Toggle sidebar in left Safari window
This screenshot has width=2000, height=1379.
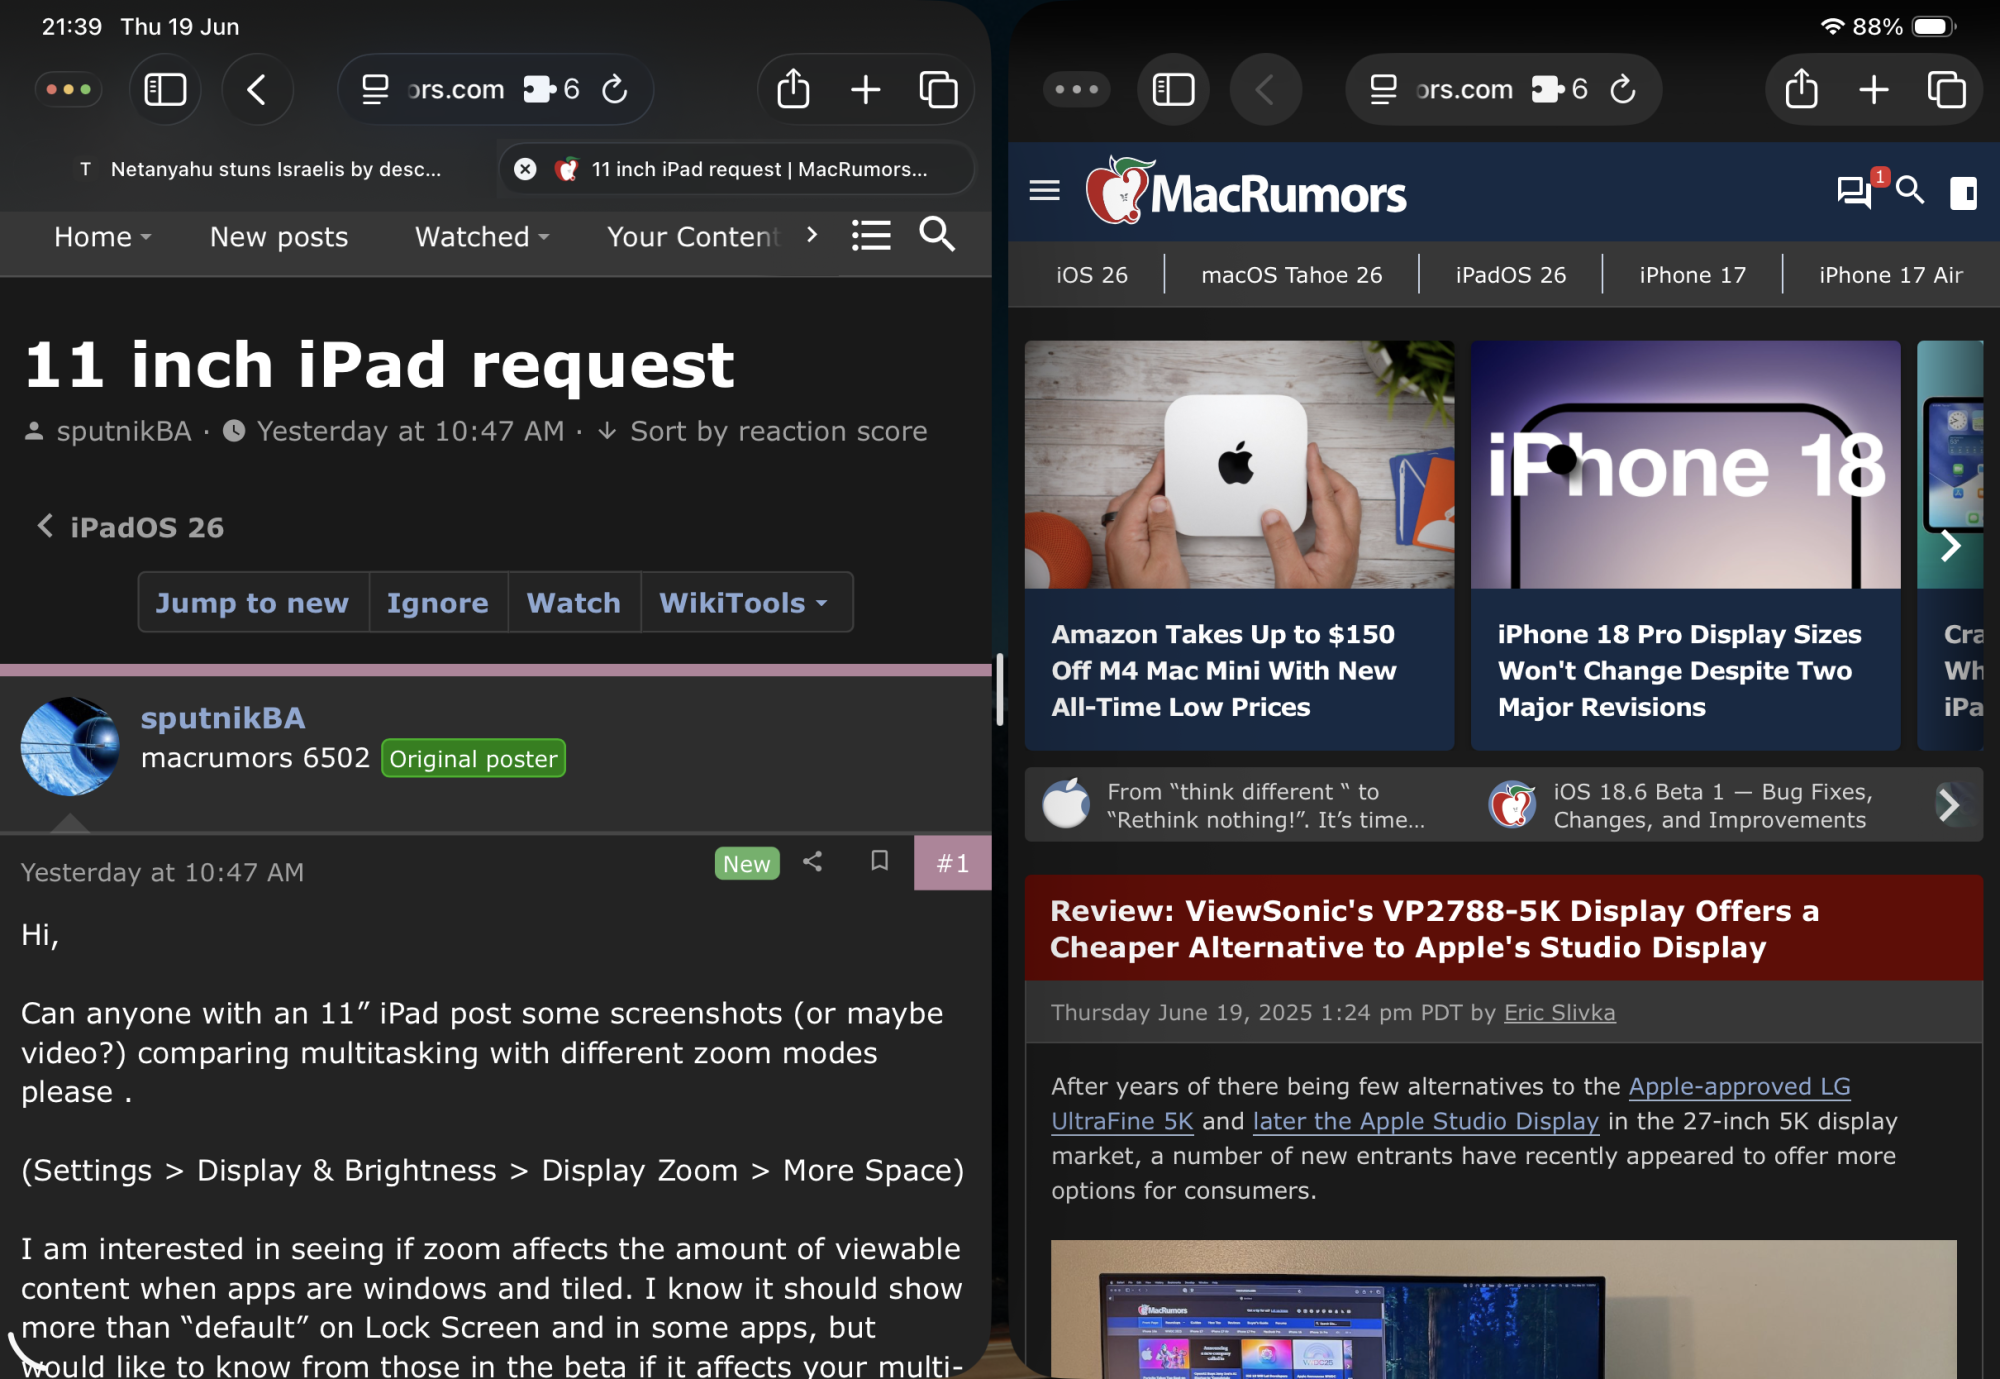(165, 89)
